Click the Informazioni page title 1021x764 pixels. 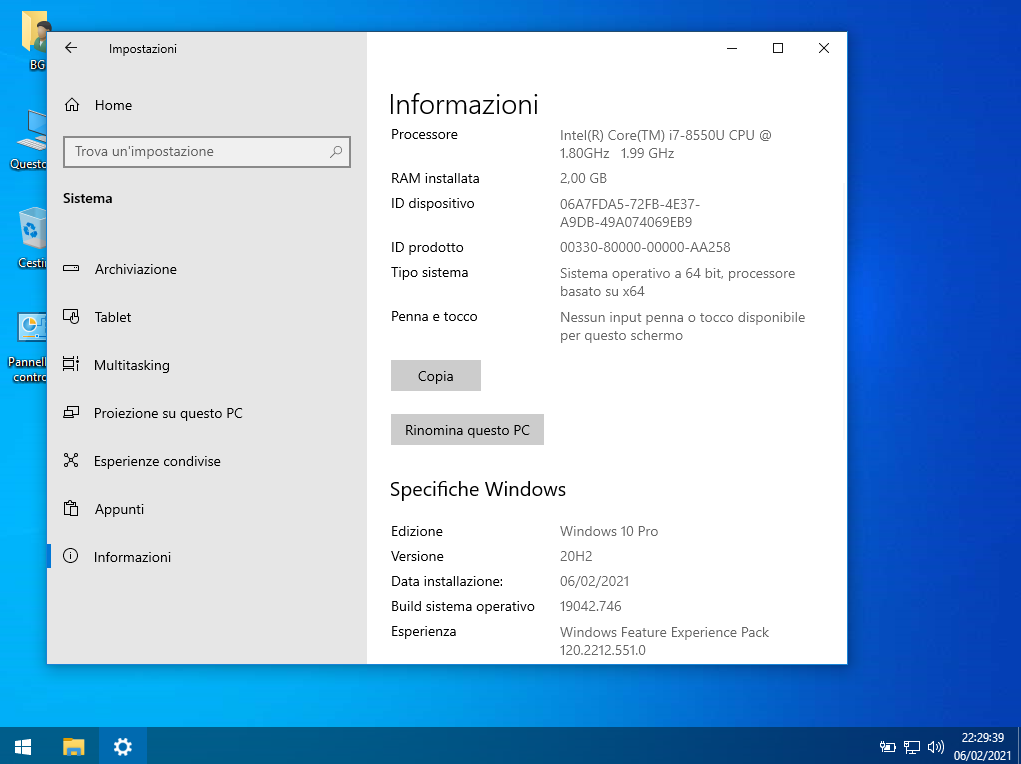464,105
